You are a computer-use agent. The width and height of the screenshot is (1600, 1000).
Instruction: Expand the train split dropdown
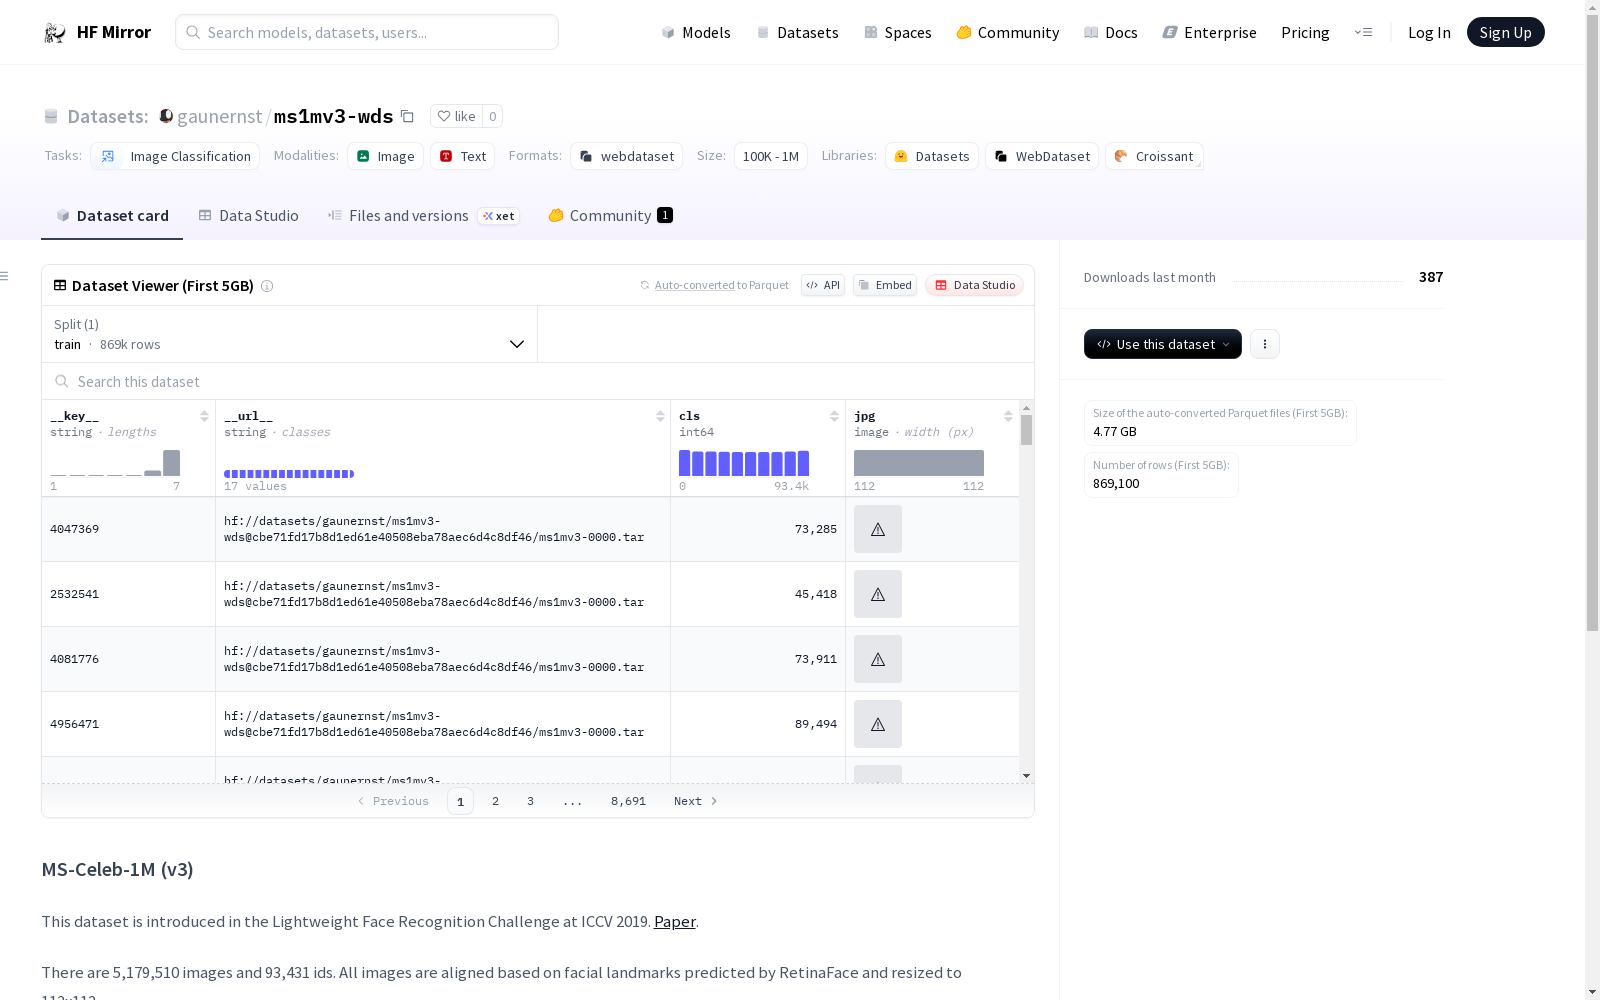[289, 334]
